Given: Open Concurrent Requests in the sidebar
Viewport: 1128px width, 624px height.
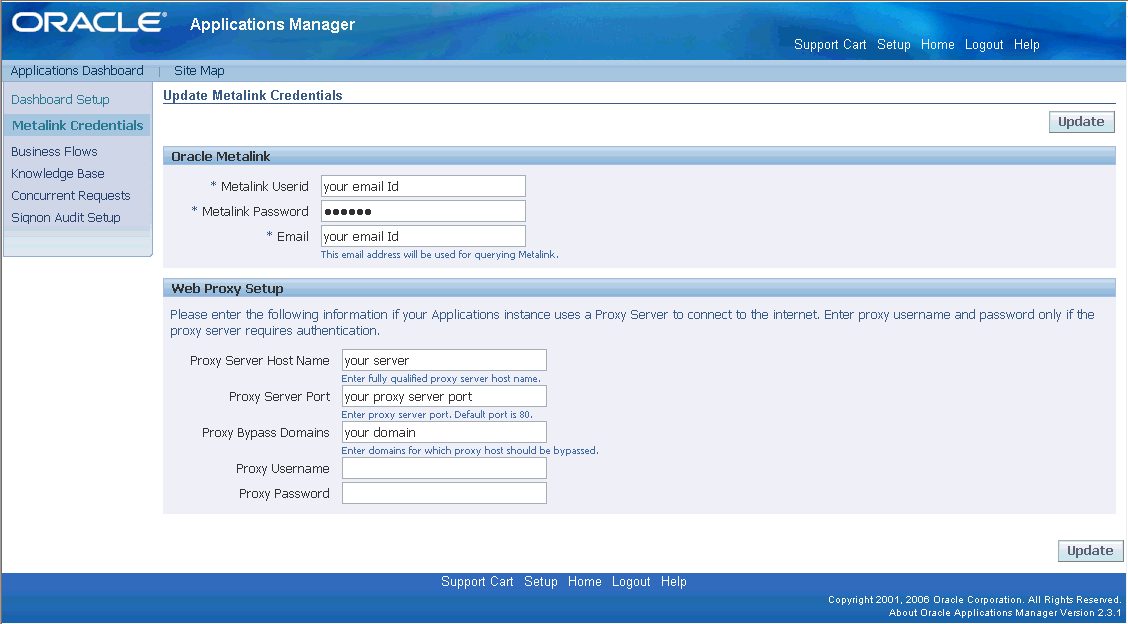Looking at the screenshot, I should pos(70,196).
